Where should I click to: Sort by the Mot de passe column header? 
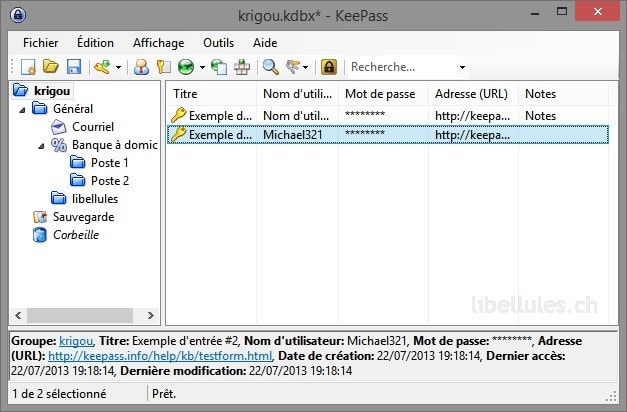pyautogui.click(x=383, y=94)
